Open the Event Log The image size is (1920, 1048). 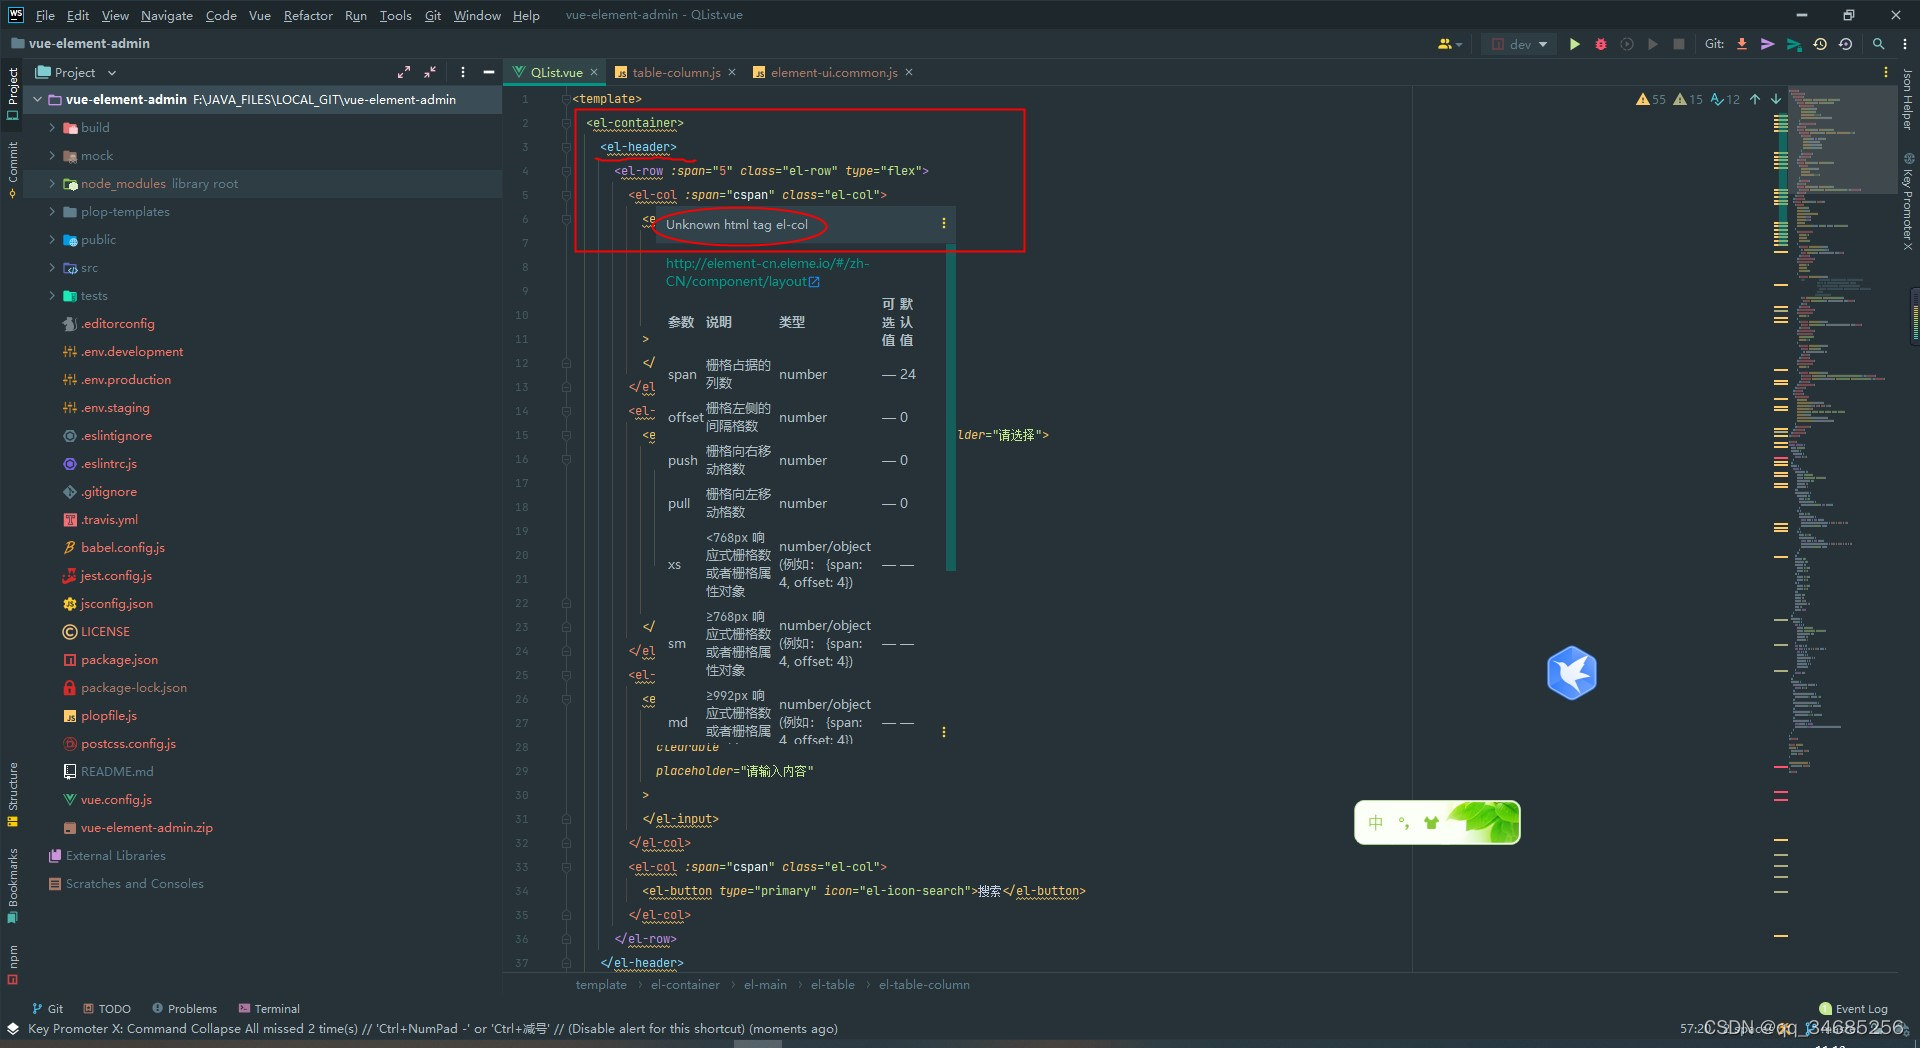pos(1853,1008)
